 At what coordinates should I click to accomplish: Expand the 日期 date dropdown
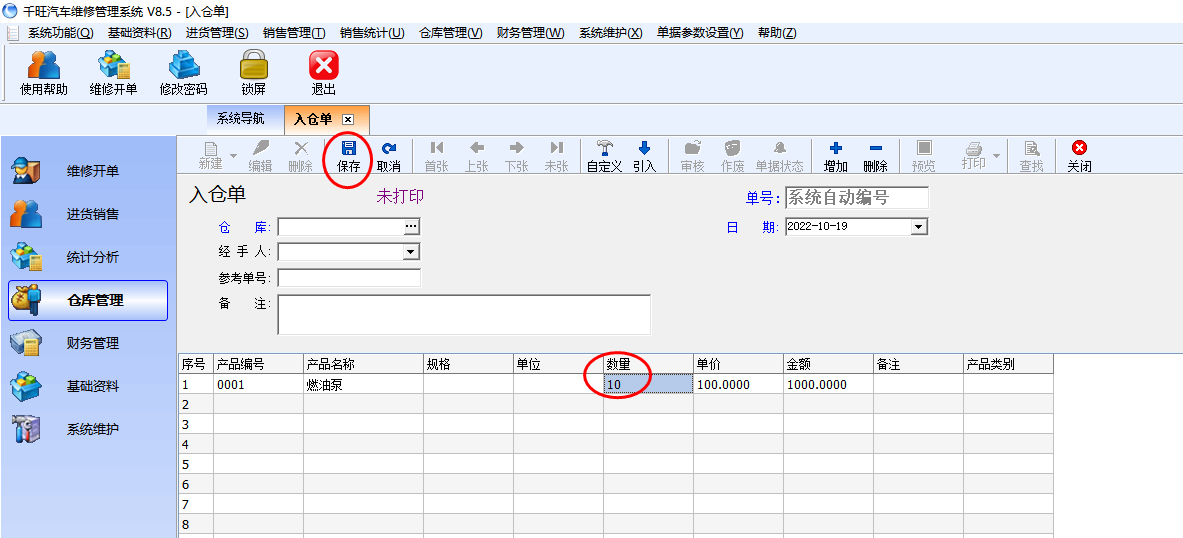coord(918,226)
